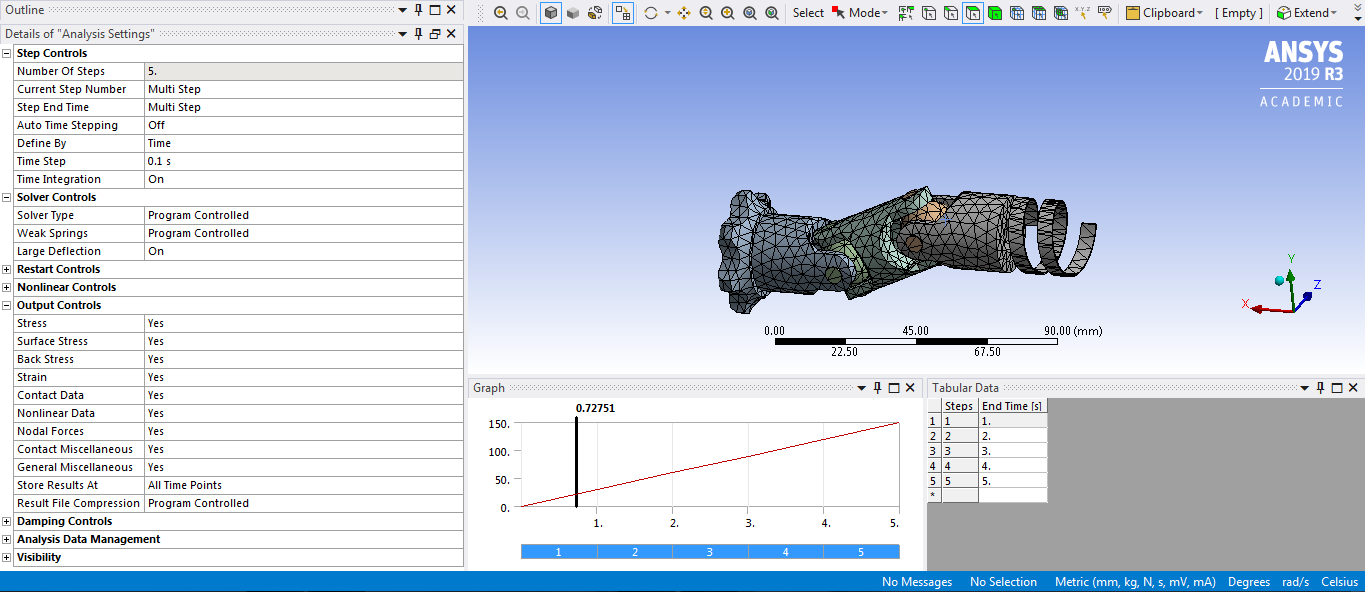Click the Zoom In magnifier icon
Screen dimensions: 1365x592
point(707,13)
